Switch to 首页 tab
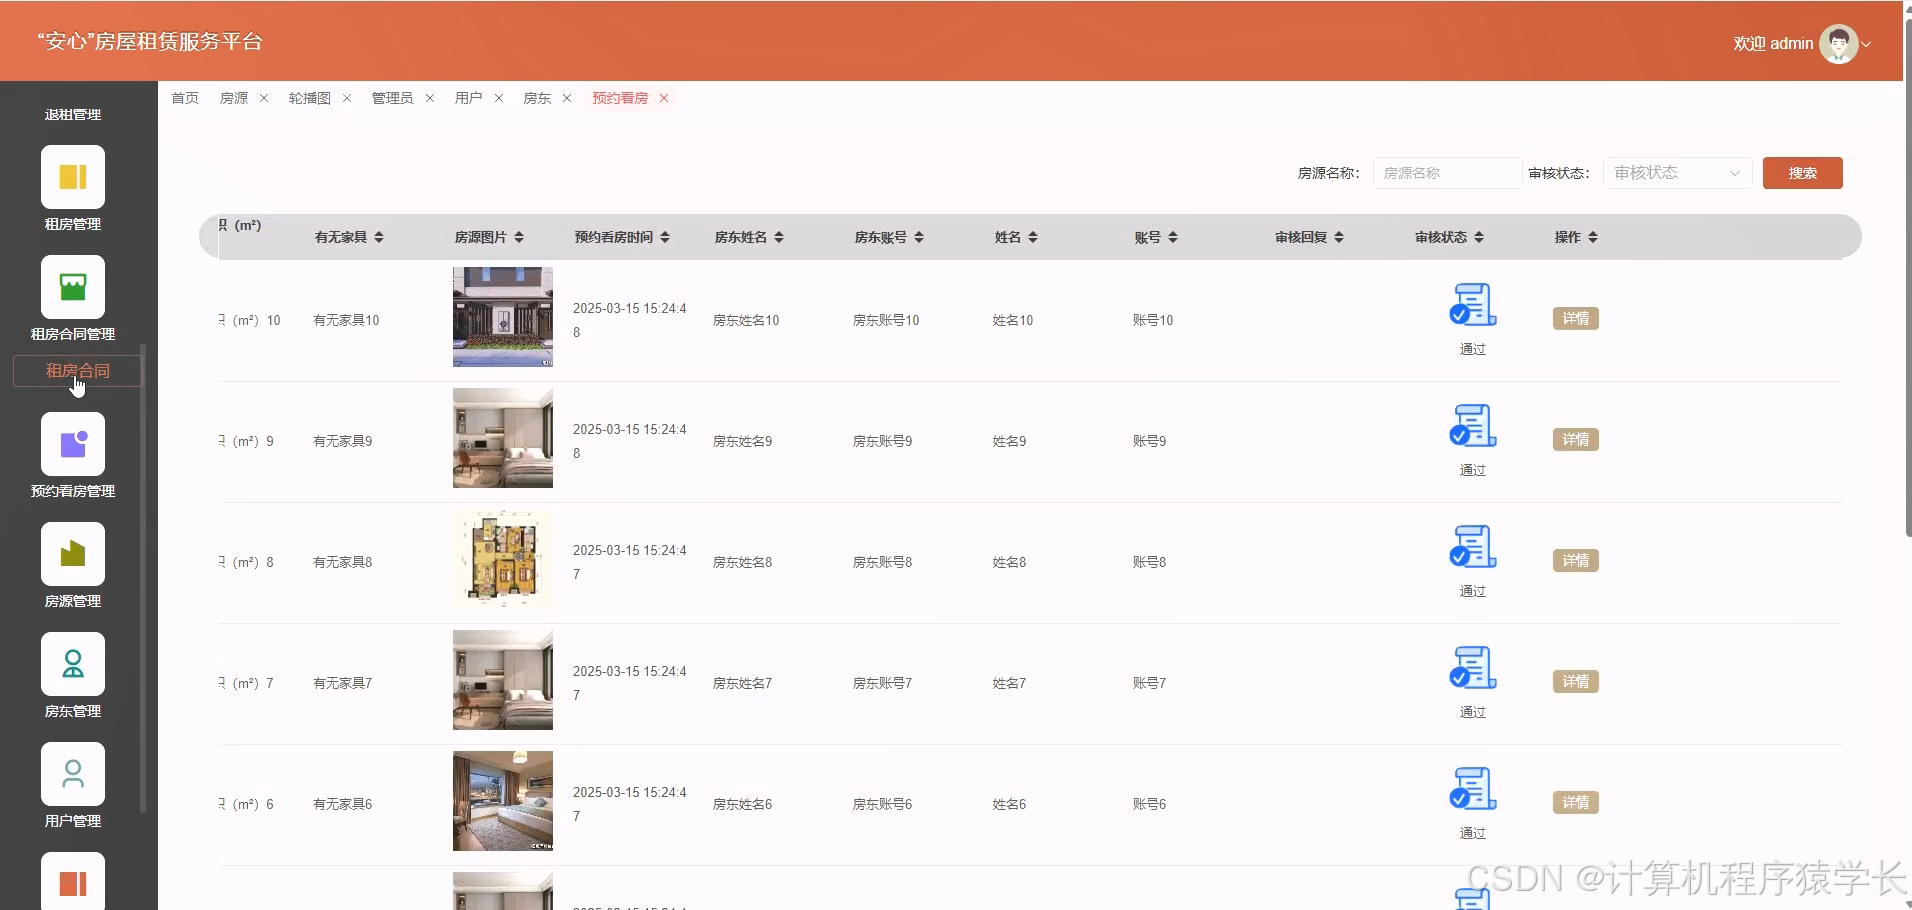The image size is (1912, 910). (185, 98)
